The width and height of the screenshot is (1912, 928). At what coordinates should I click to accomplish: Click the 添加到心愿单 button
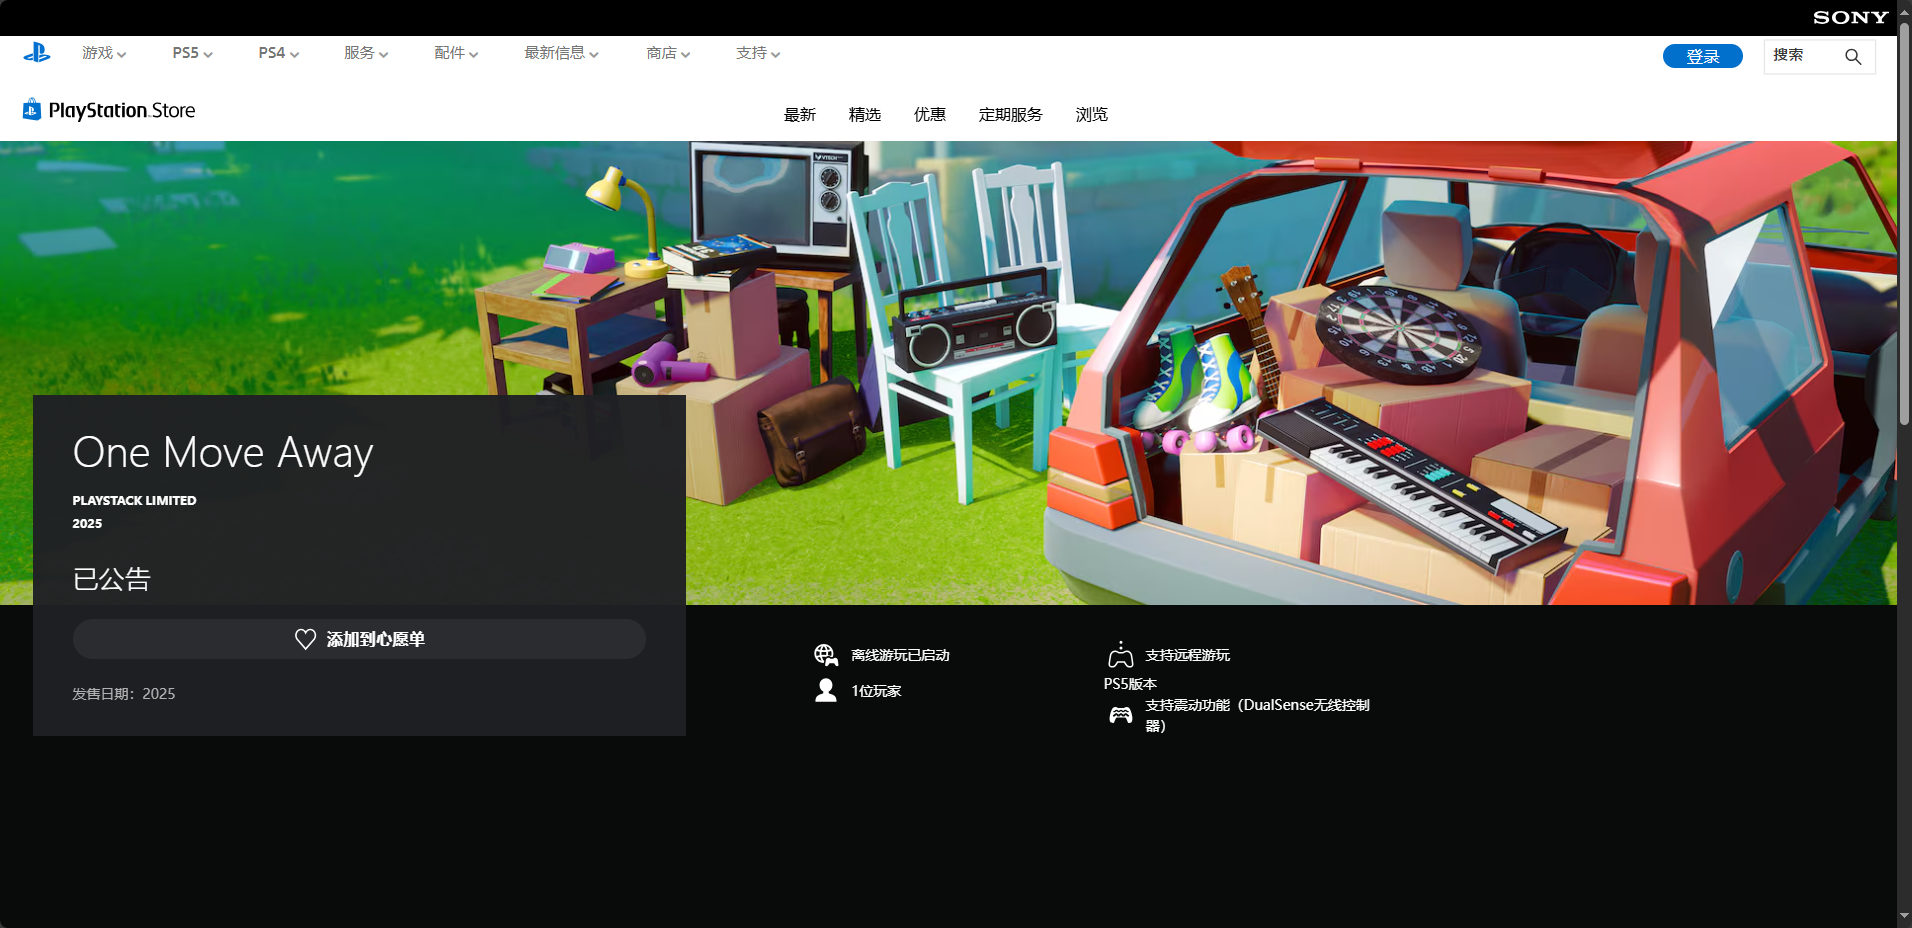tap(359, 639)
